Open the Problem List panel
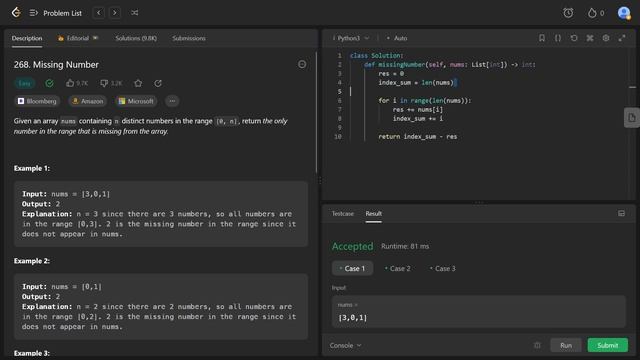640x360 pixels. [x=56, y=13]
